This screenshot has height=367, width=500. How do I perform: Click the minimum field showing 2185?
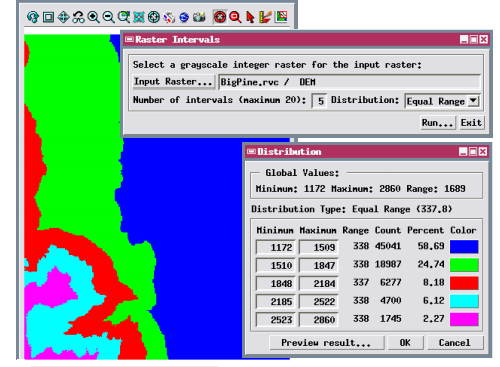275,302
